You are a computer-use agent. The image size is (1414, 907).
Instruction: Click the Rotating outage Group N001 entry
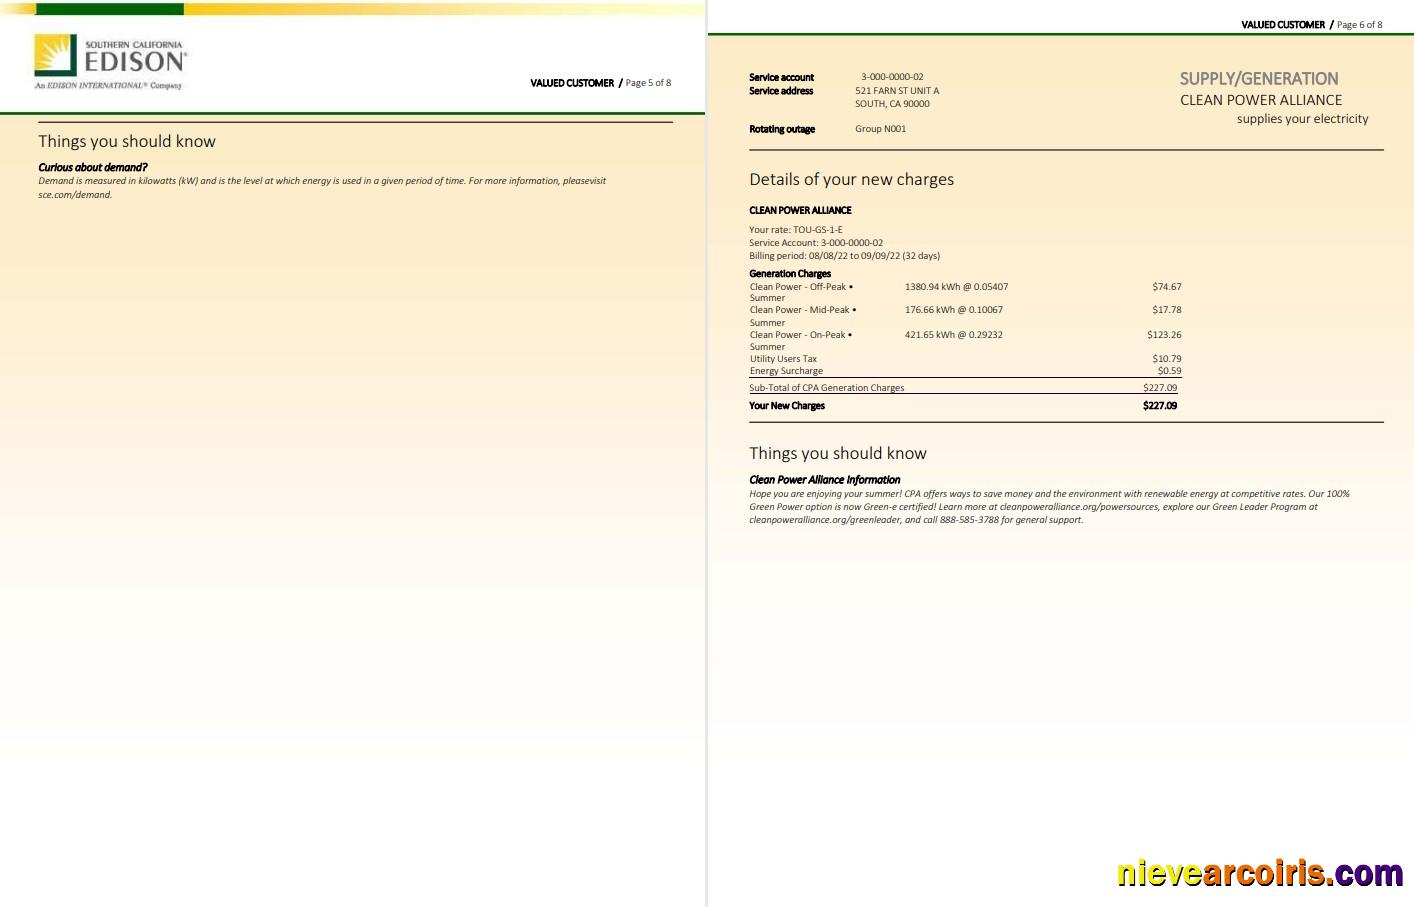point(880,128)
